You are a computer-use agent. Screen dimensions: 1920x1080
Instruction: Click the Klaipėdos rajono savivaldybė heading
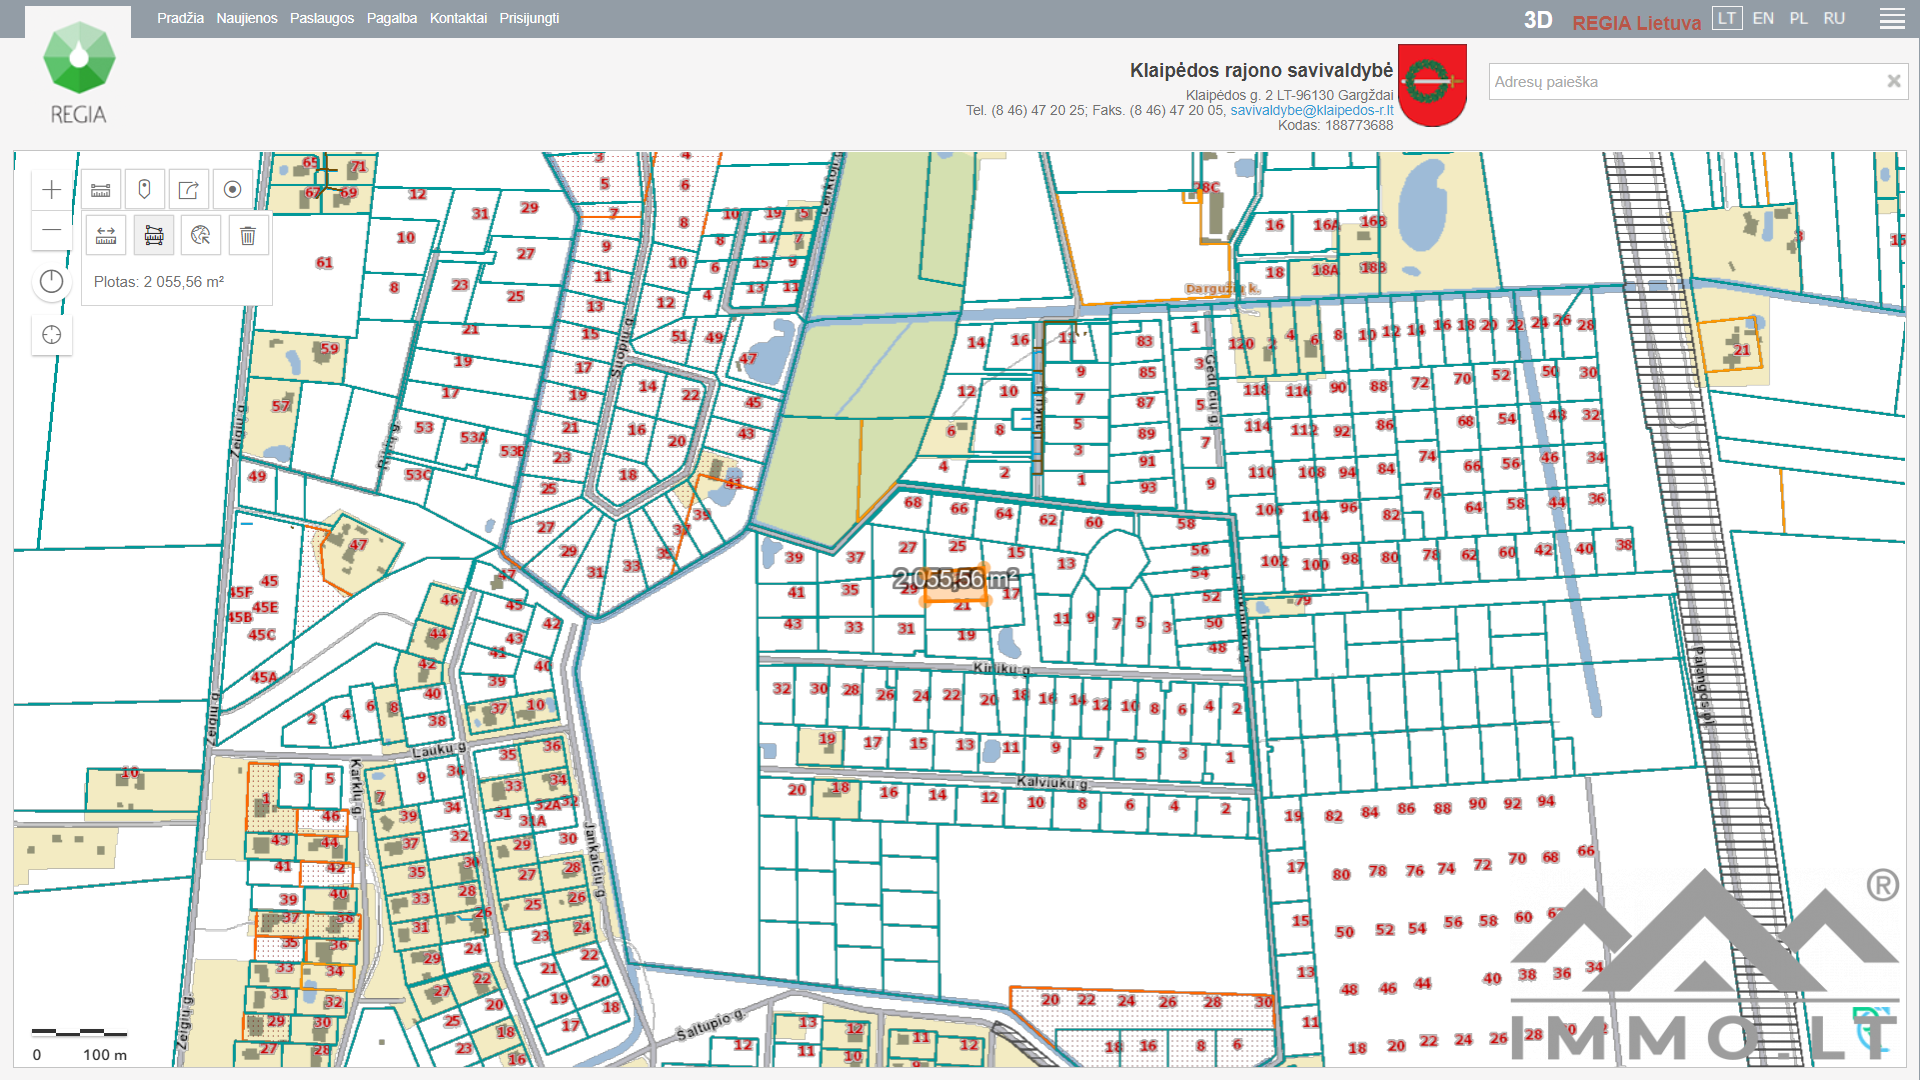[1261, 70]
